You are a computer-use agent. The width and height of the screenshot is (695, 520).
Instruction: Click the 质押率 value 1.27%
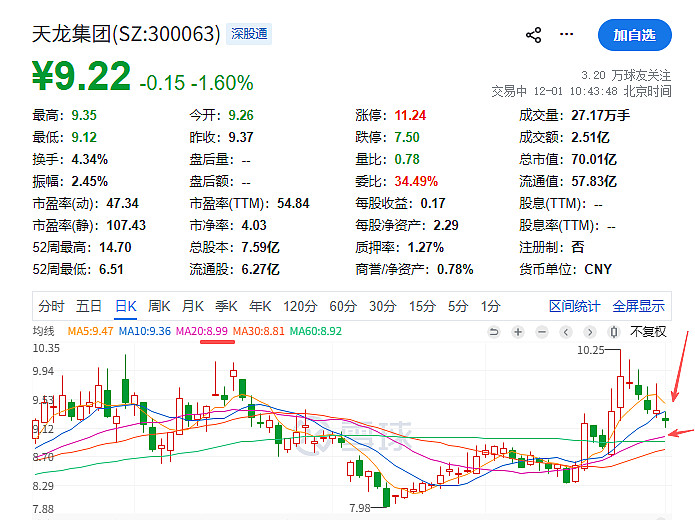coord(426,247)
